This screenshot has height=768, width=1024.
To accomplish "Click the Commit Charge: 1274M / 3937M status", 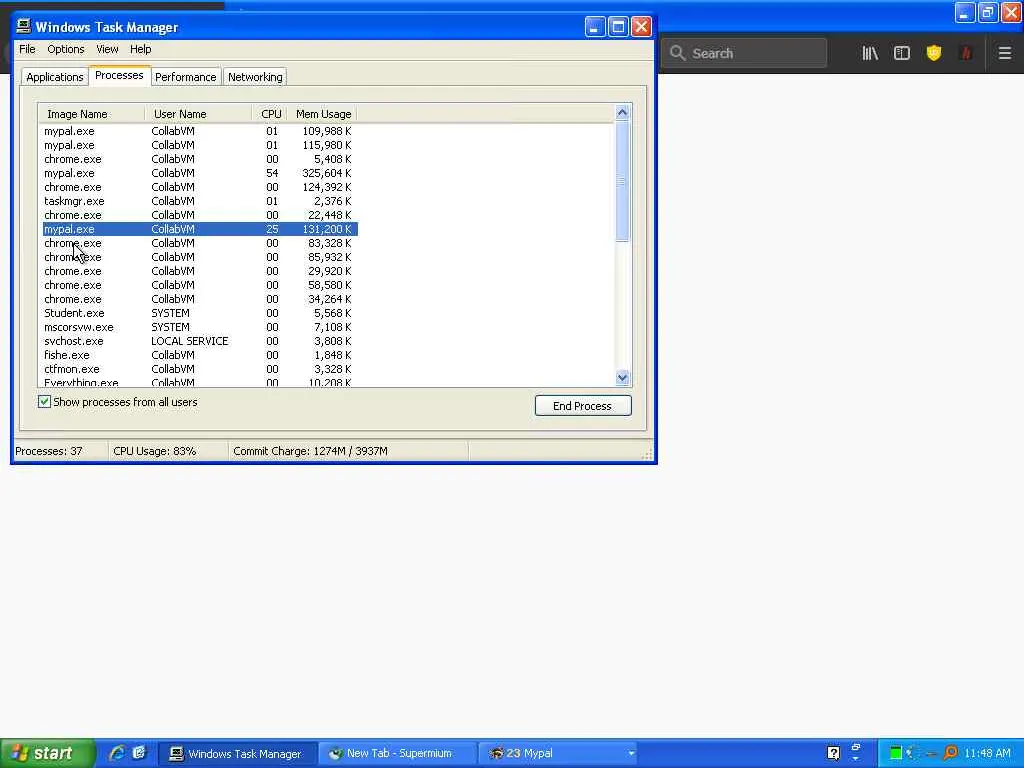I will click(310, 451).
